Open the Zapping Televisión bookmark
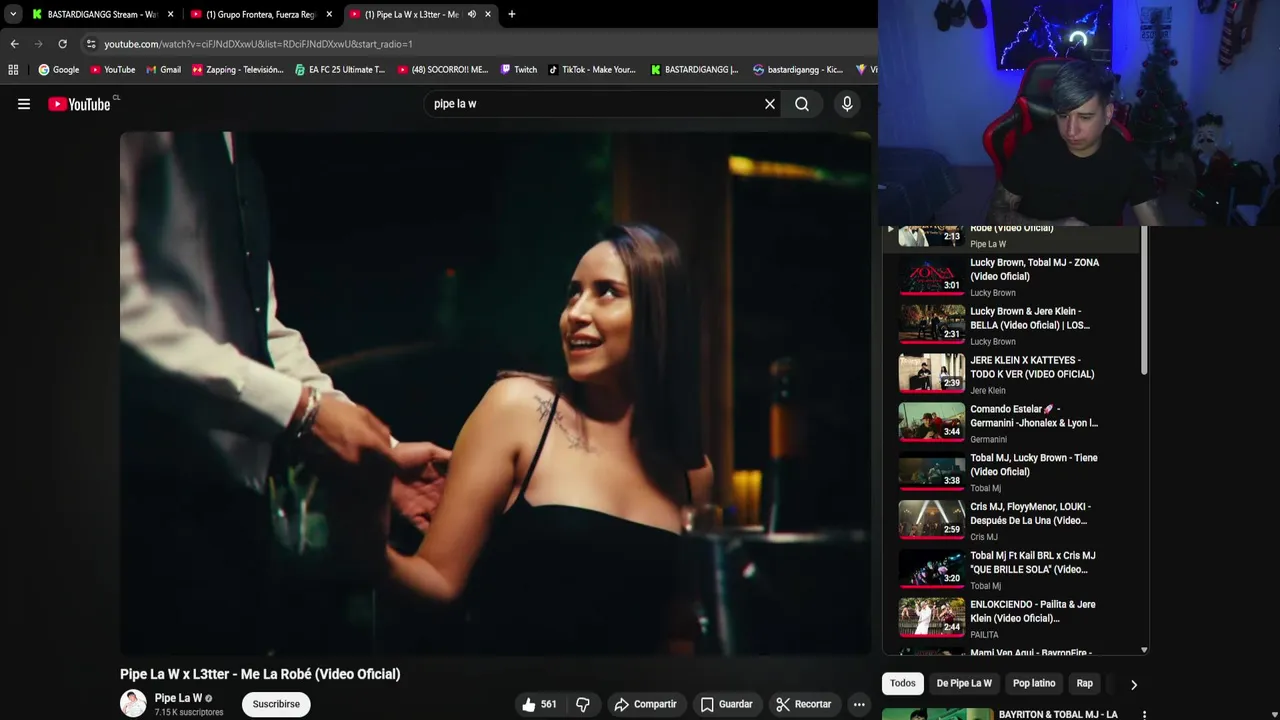1280x720 pixels. tap(238, 70)
